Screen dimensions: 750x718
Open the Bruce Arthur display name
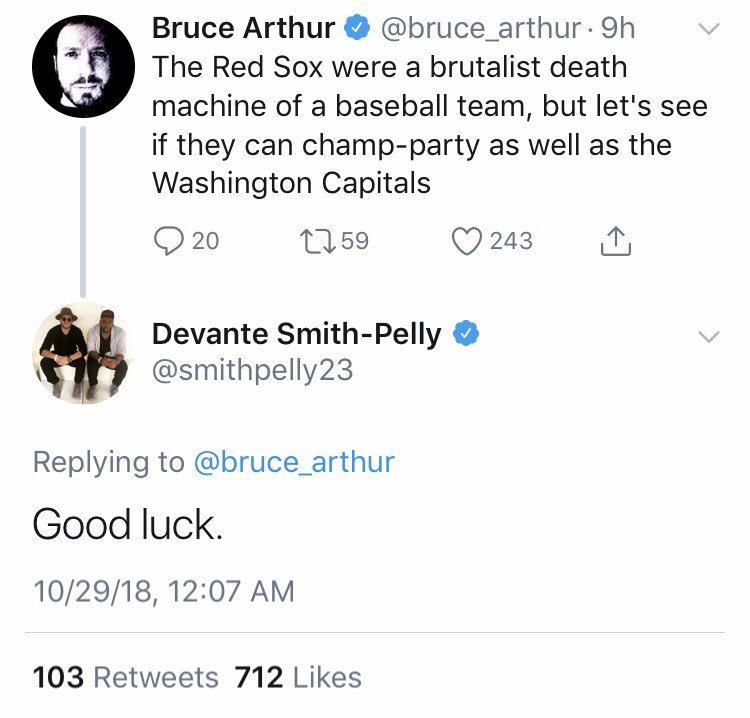(x=242, y=30)
